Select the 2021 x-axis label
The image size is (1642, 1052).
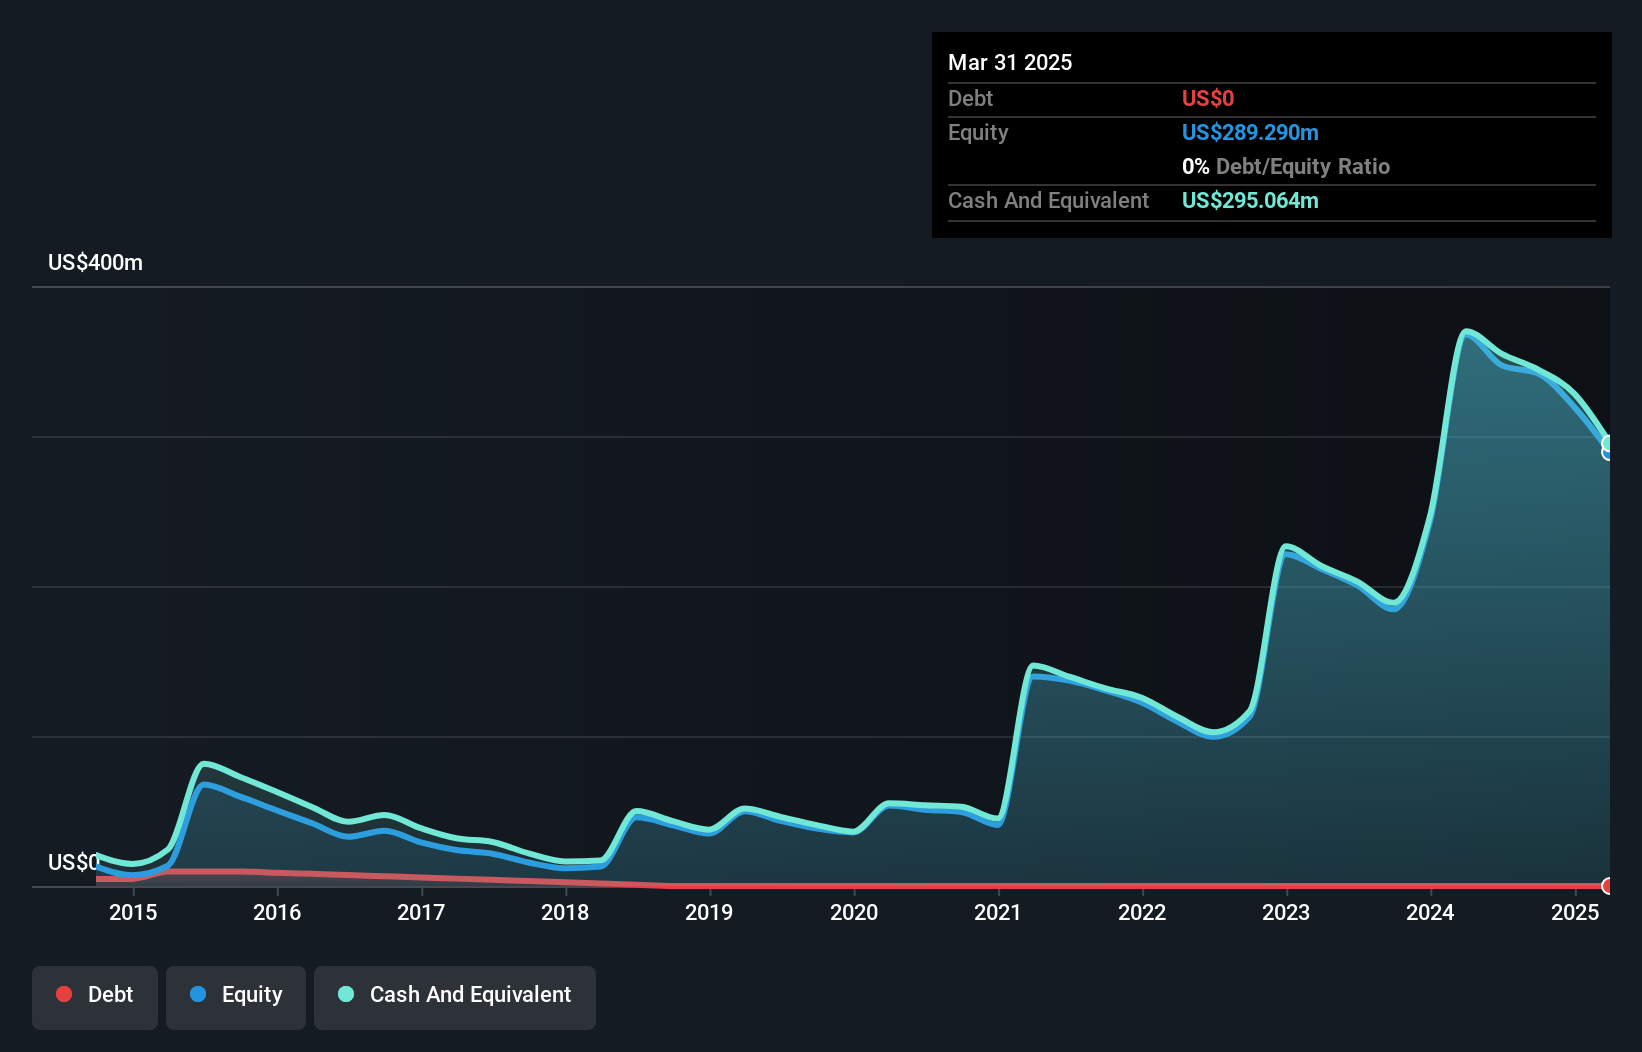click(x=998, y=912)
